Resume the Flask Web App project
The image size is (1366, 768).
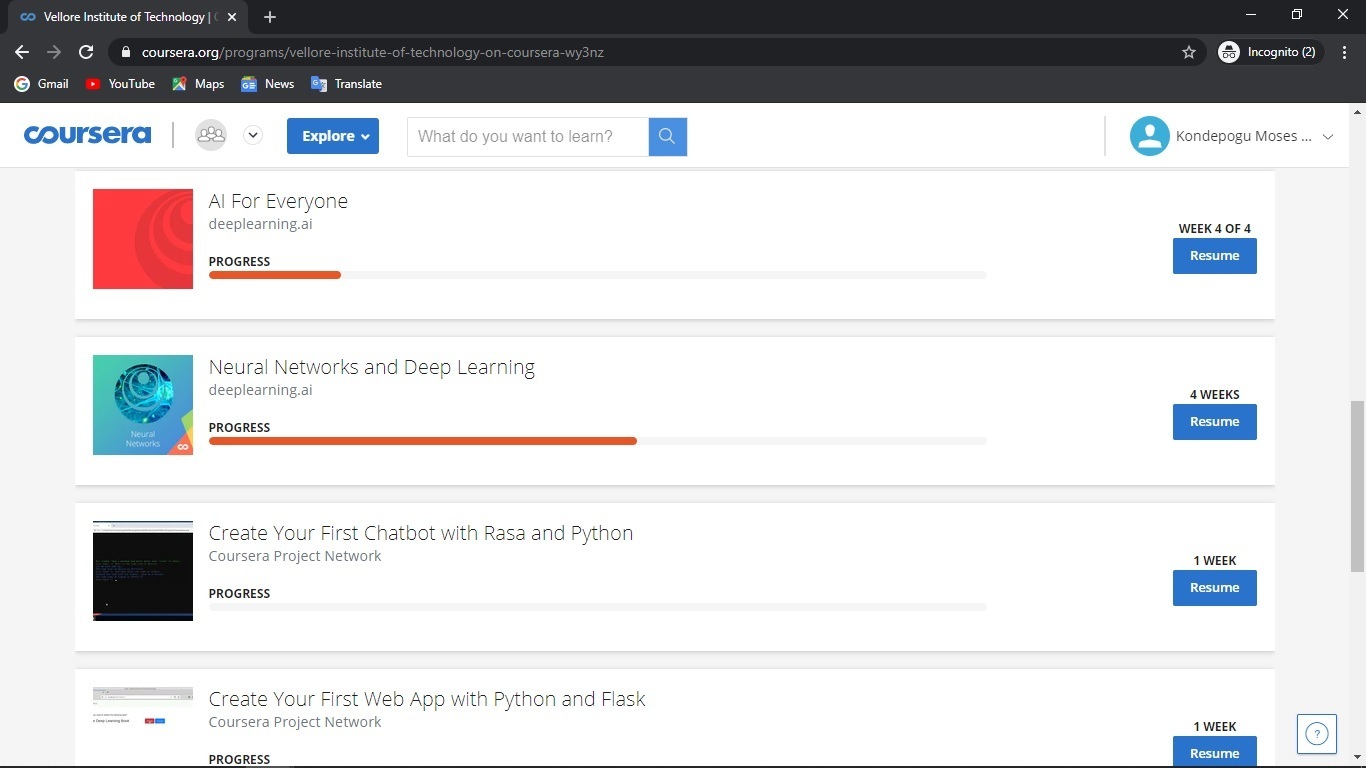[1215, 752]
